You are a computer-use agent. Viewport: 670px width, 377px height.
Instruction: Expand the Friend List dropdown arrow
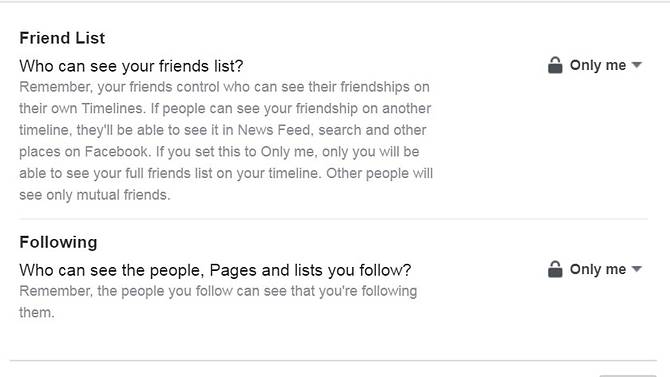[x=637, y=65]
